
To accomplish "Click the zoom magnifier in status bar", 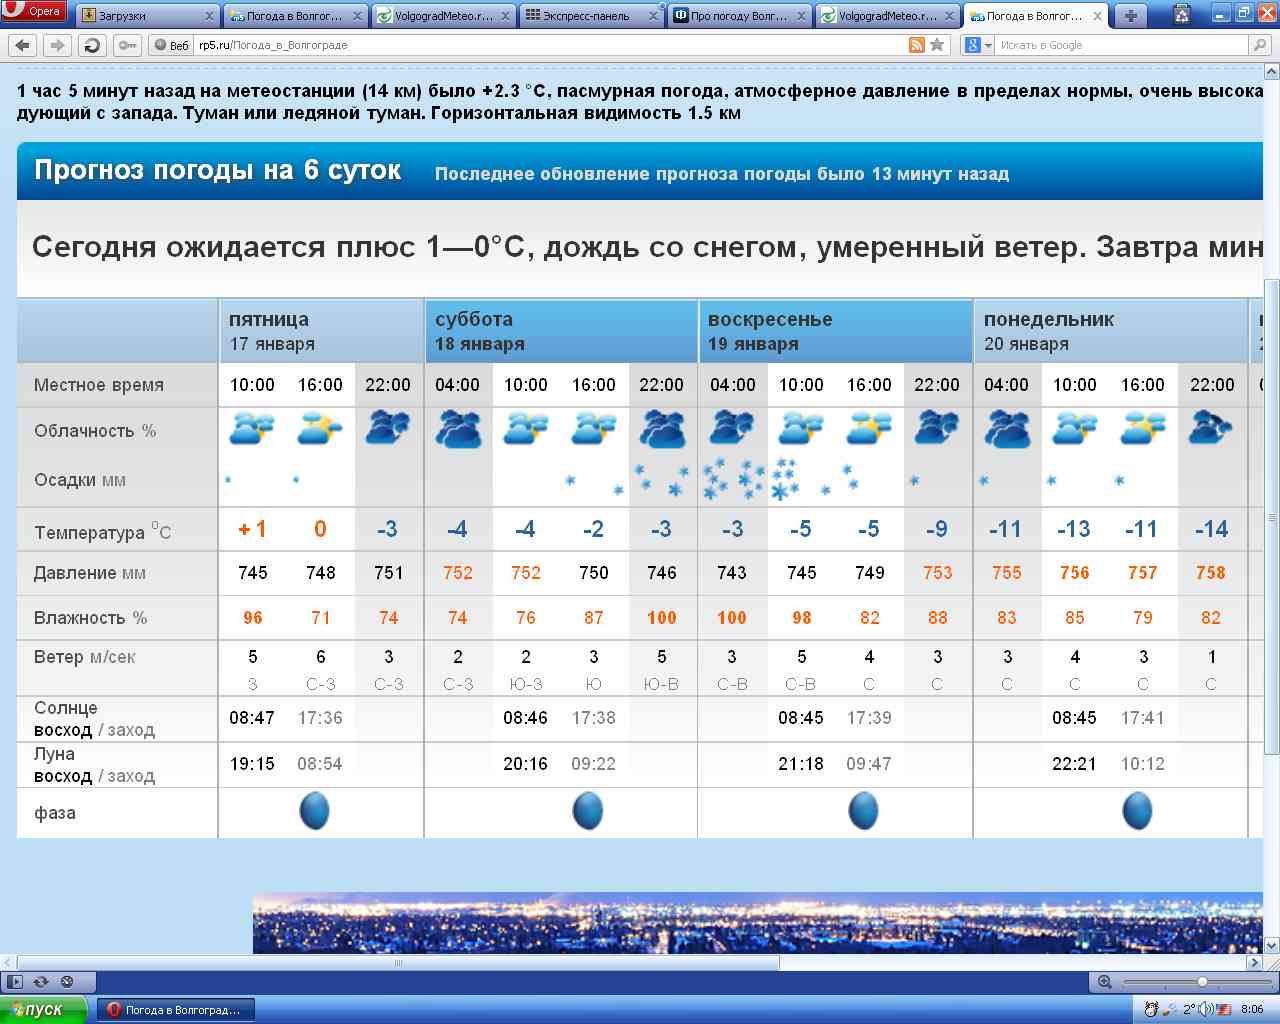I will click(1104, 982).
